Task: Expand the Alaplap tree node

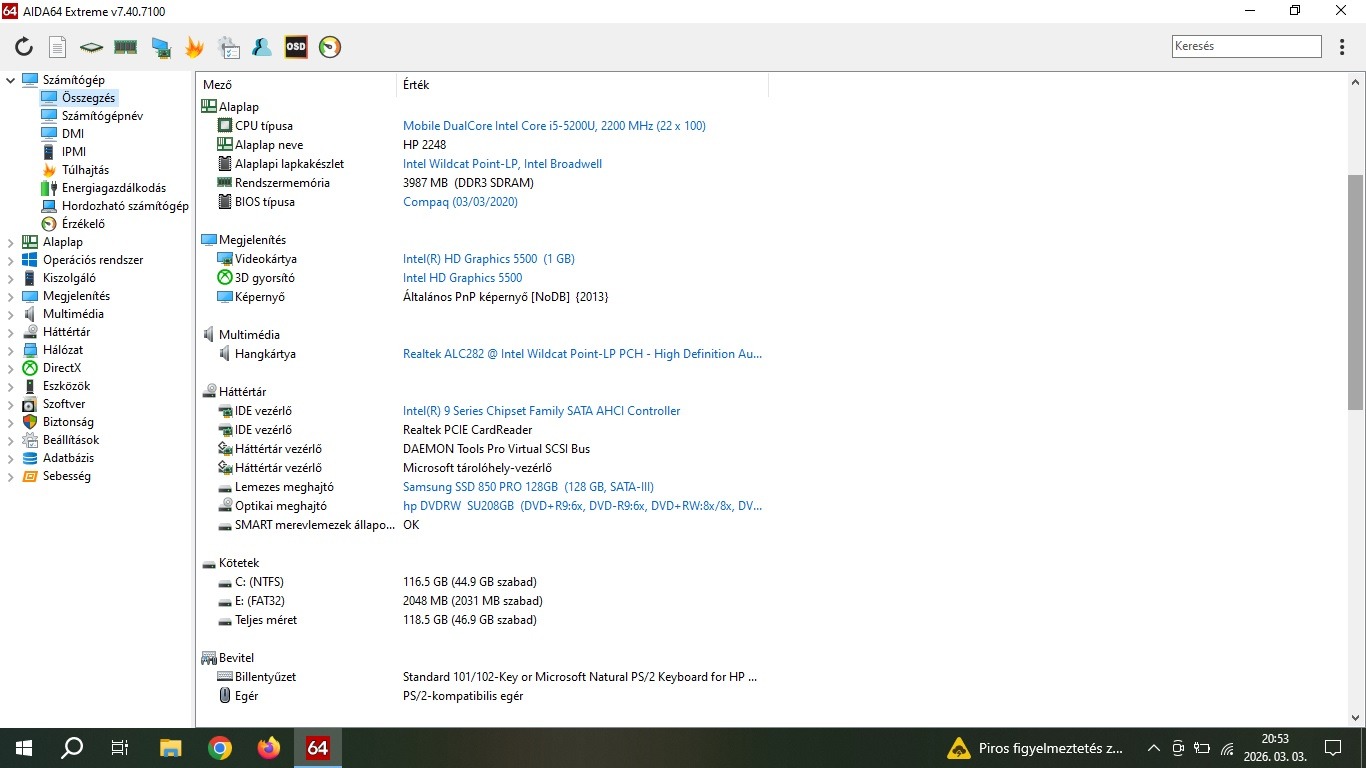Action: 11,242
